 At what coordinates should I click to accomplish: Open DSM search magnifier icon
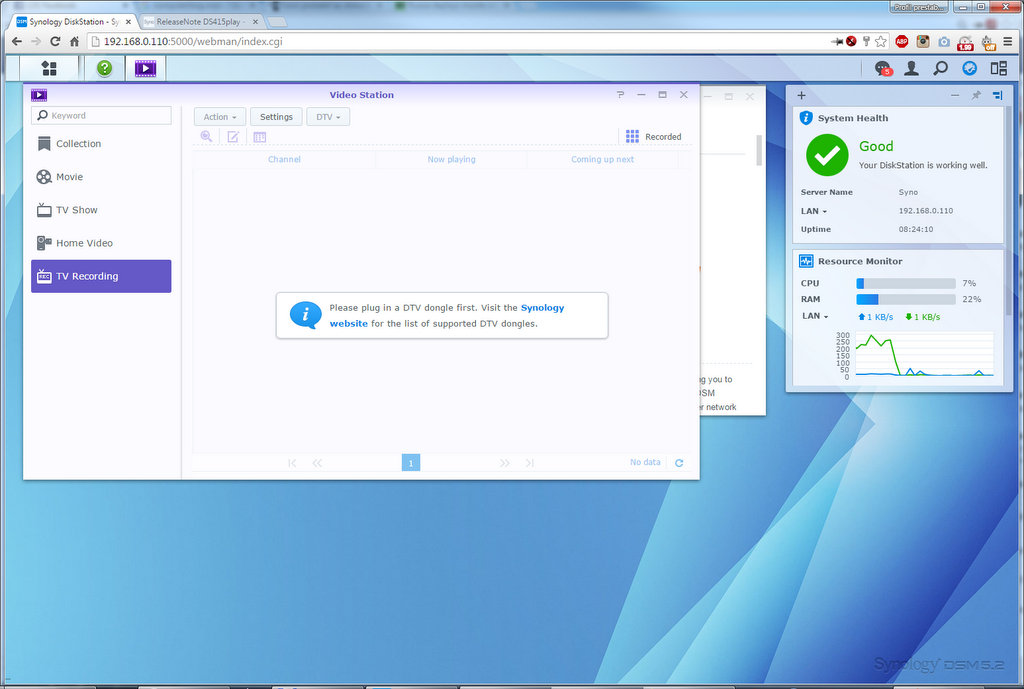pos(940,68)
